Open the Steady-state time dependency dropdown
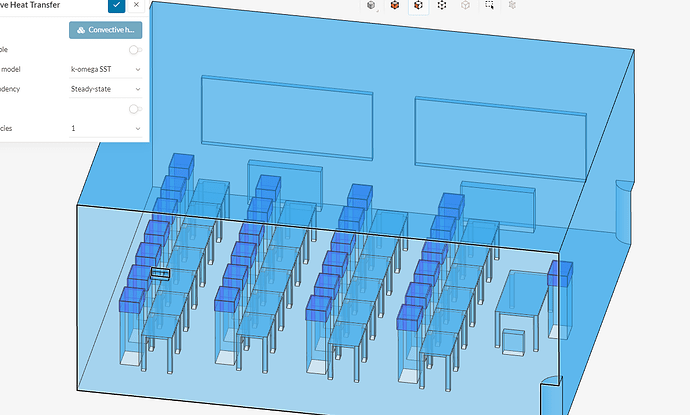This screenshot has height=415, width=690. 106,89
